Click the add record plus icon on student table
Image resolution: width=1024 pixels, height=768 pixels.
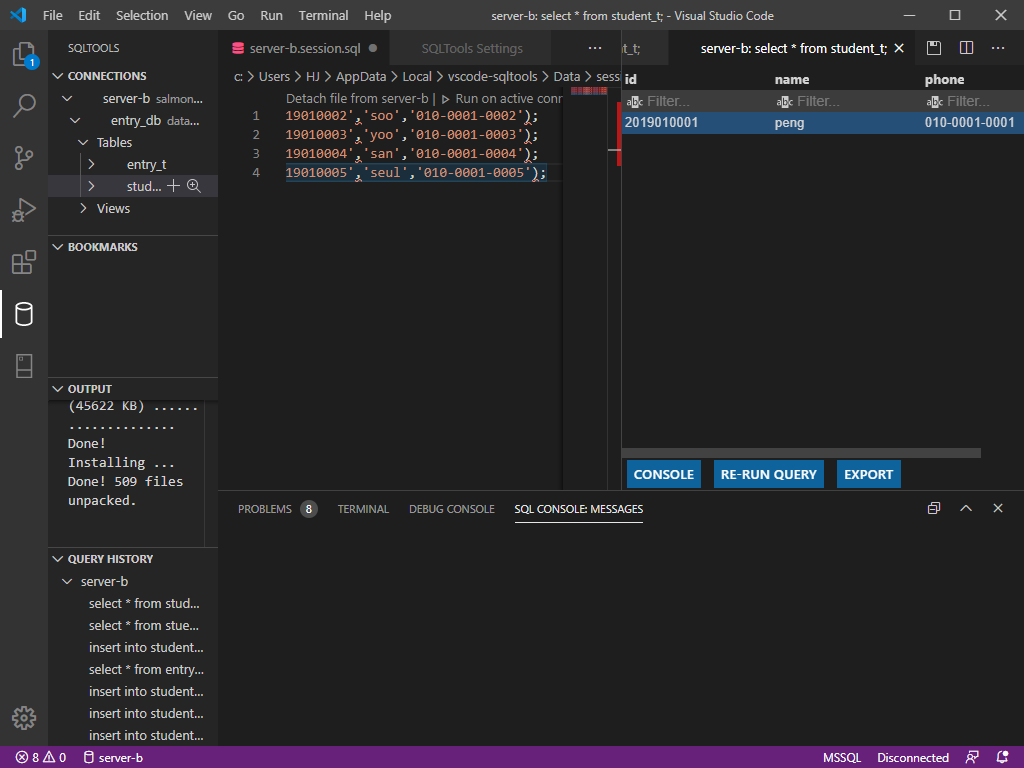[x=173, y=186]
